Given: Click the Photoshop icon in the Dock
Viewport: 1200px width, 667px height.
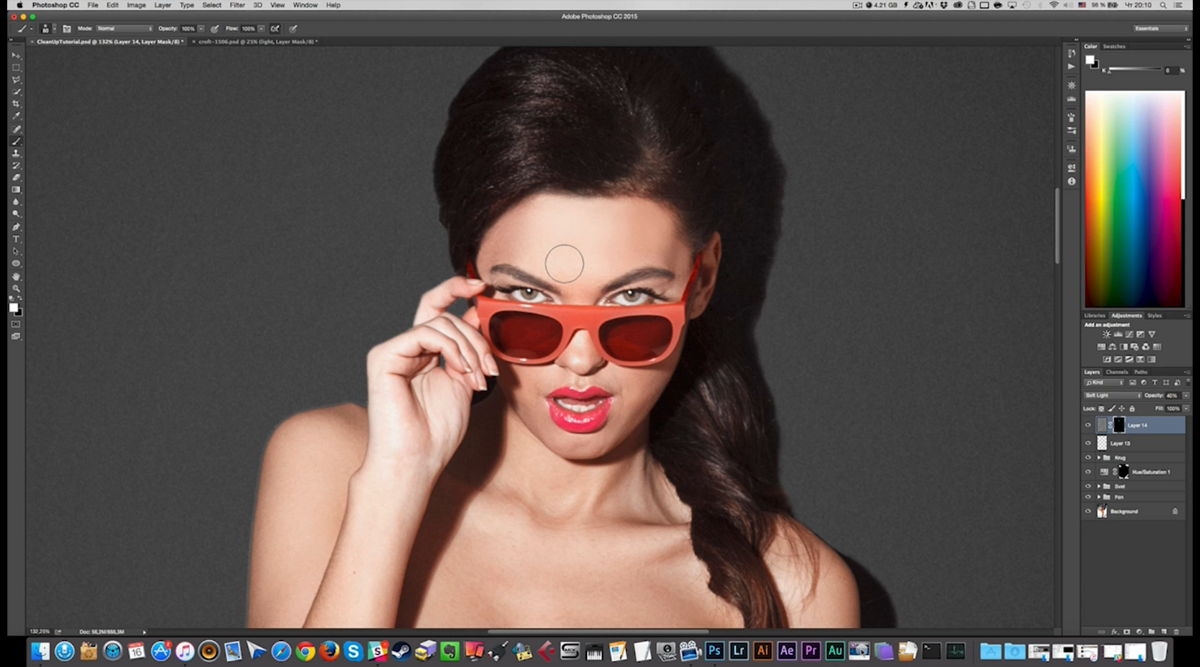Looking at the screenshot, I should pyautogui.click(x=714, y=651).
